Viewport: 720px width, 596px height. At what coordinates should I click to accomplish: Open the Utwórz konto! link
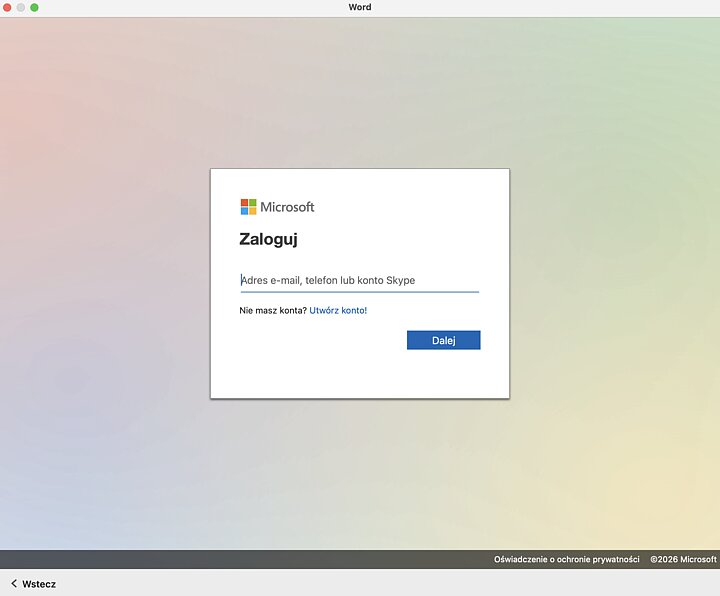pos(338,310)
